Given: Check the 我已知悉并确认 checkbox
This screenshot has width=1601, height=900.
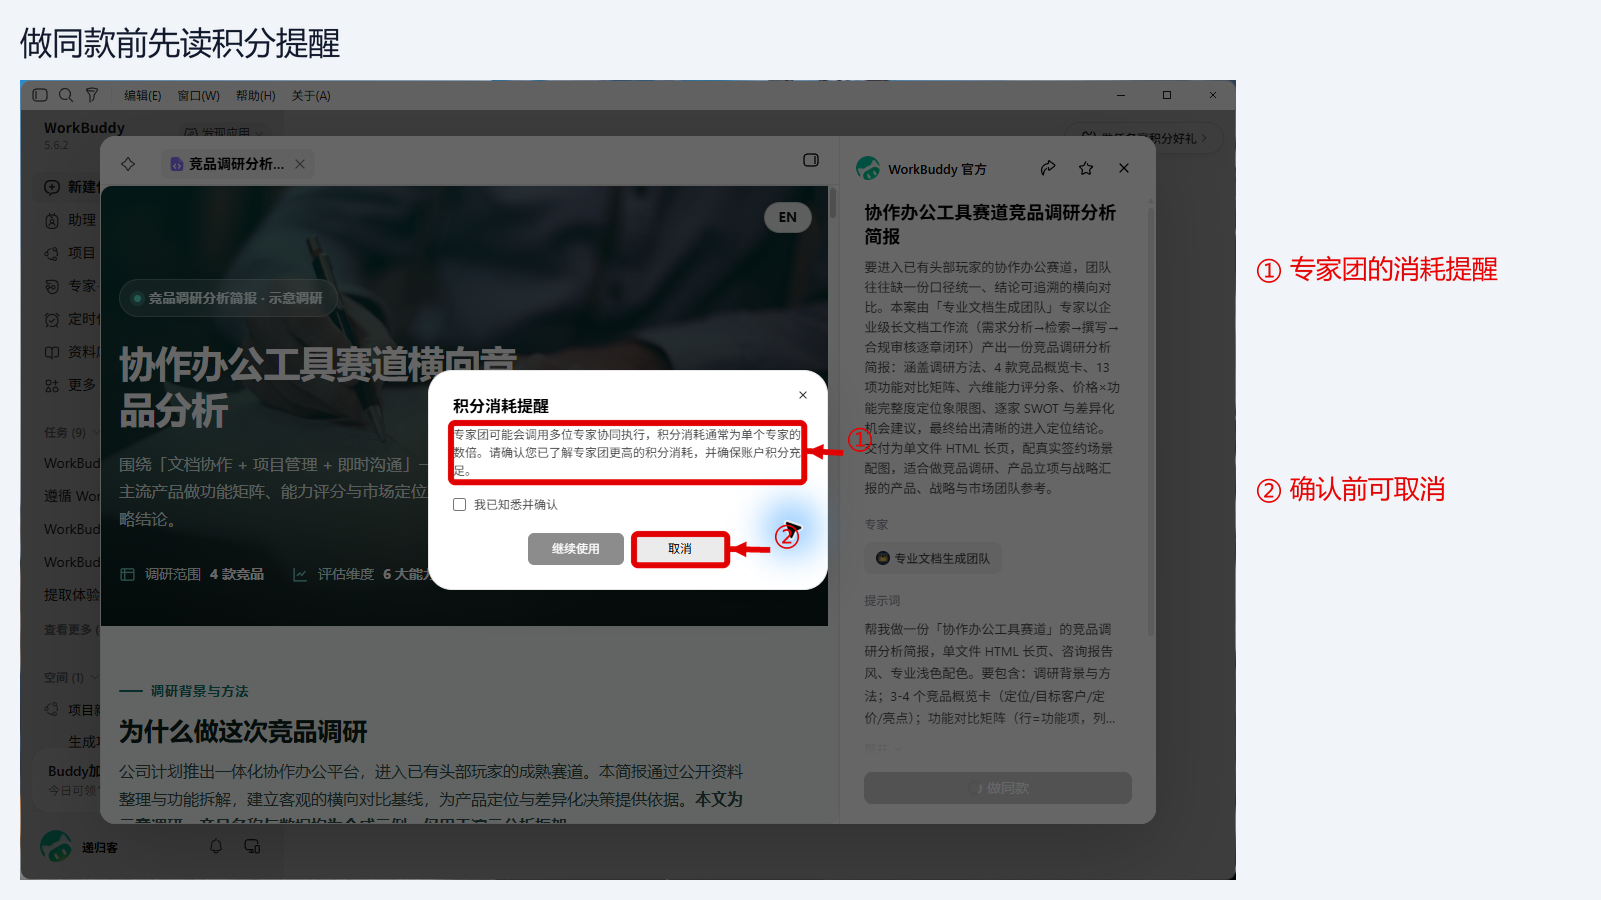Looking at the screenshot, I should (x=460, y=505).
